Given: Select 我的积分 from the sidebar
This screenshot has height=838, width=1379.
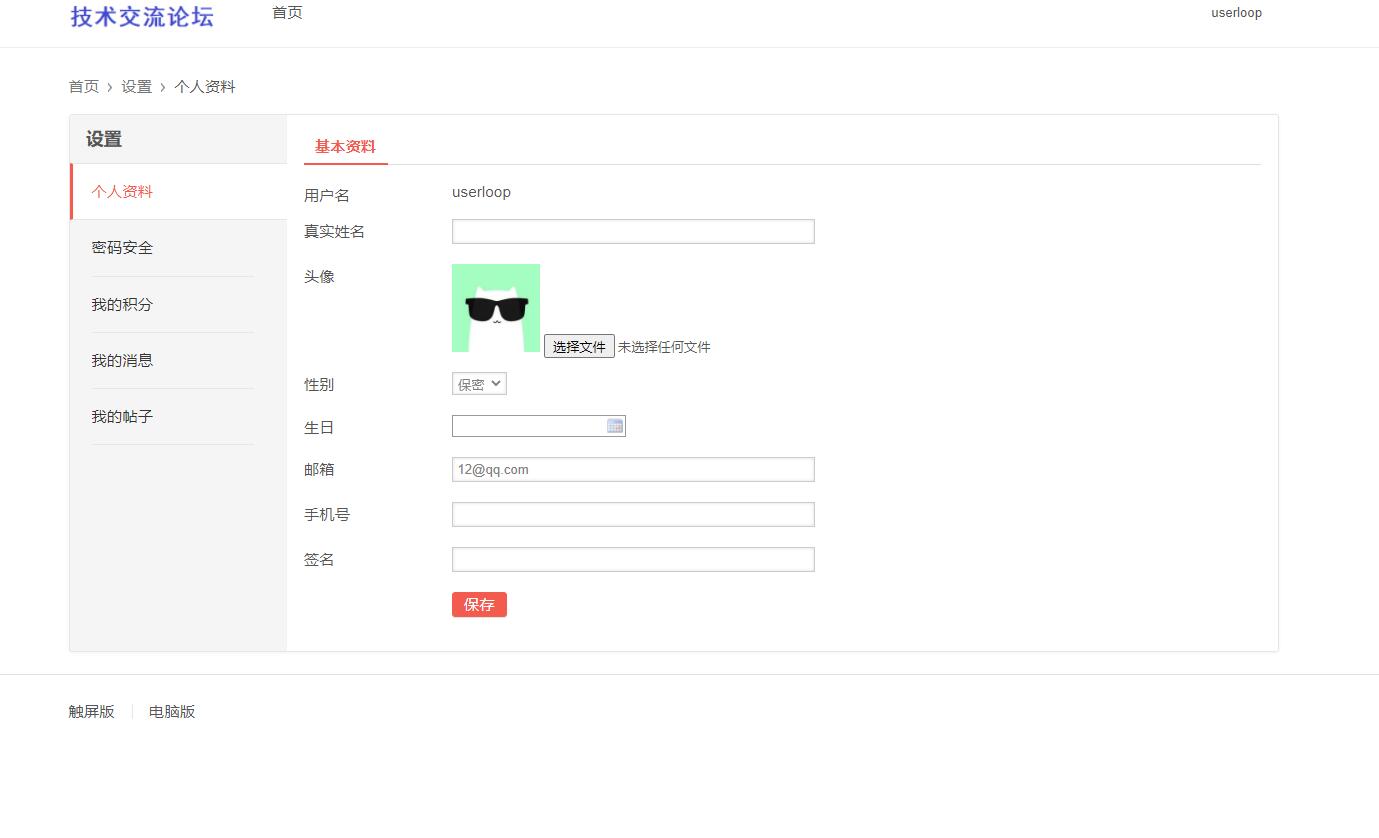Looking at the screenshot, I should (122, 304).
